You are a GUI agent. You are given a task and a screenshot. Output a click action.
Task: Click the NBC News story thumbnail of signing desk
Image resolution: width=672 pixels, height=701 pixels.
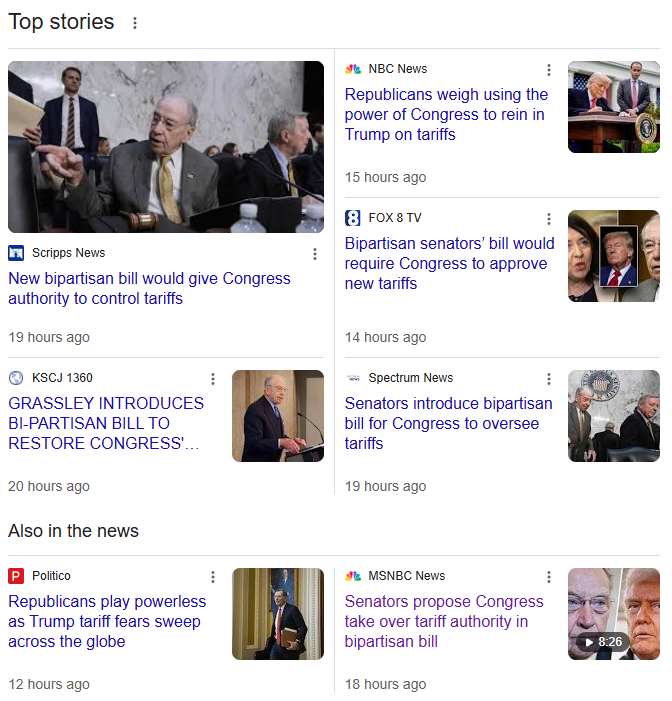(x=613, y=107)
